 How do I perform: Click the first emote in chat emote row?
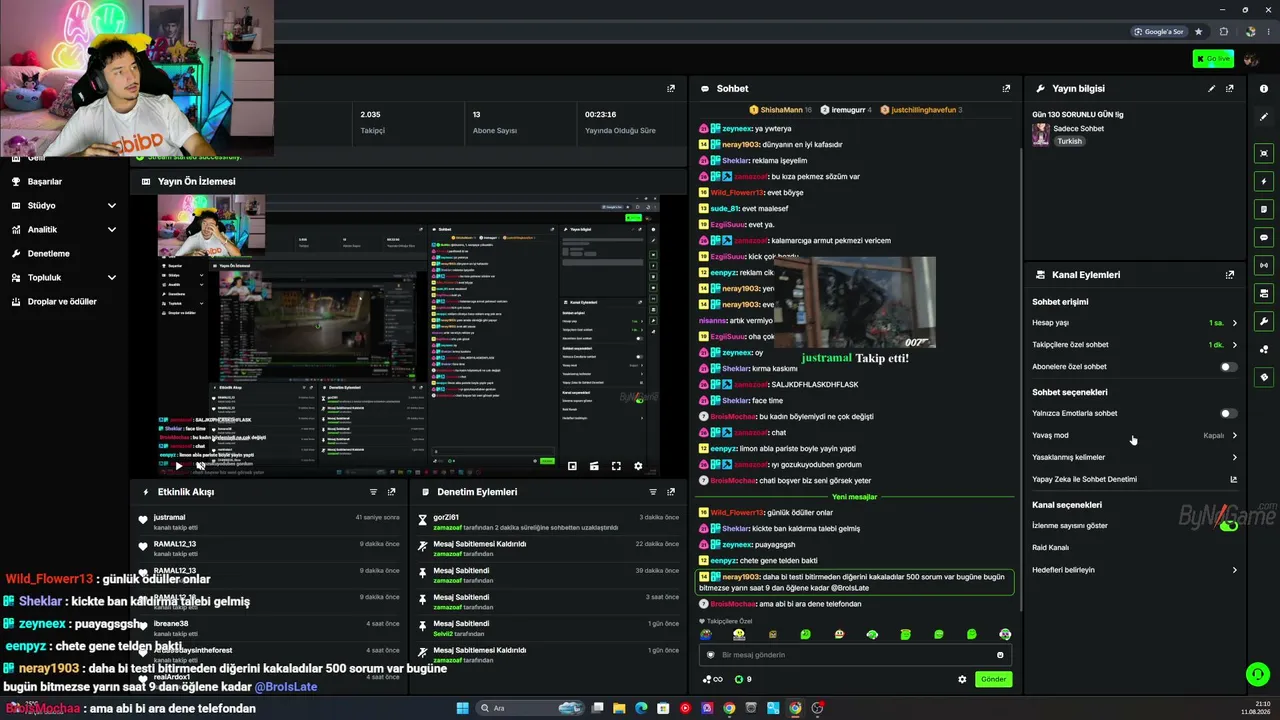[706, 635]
